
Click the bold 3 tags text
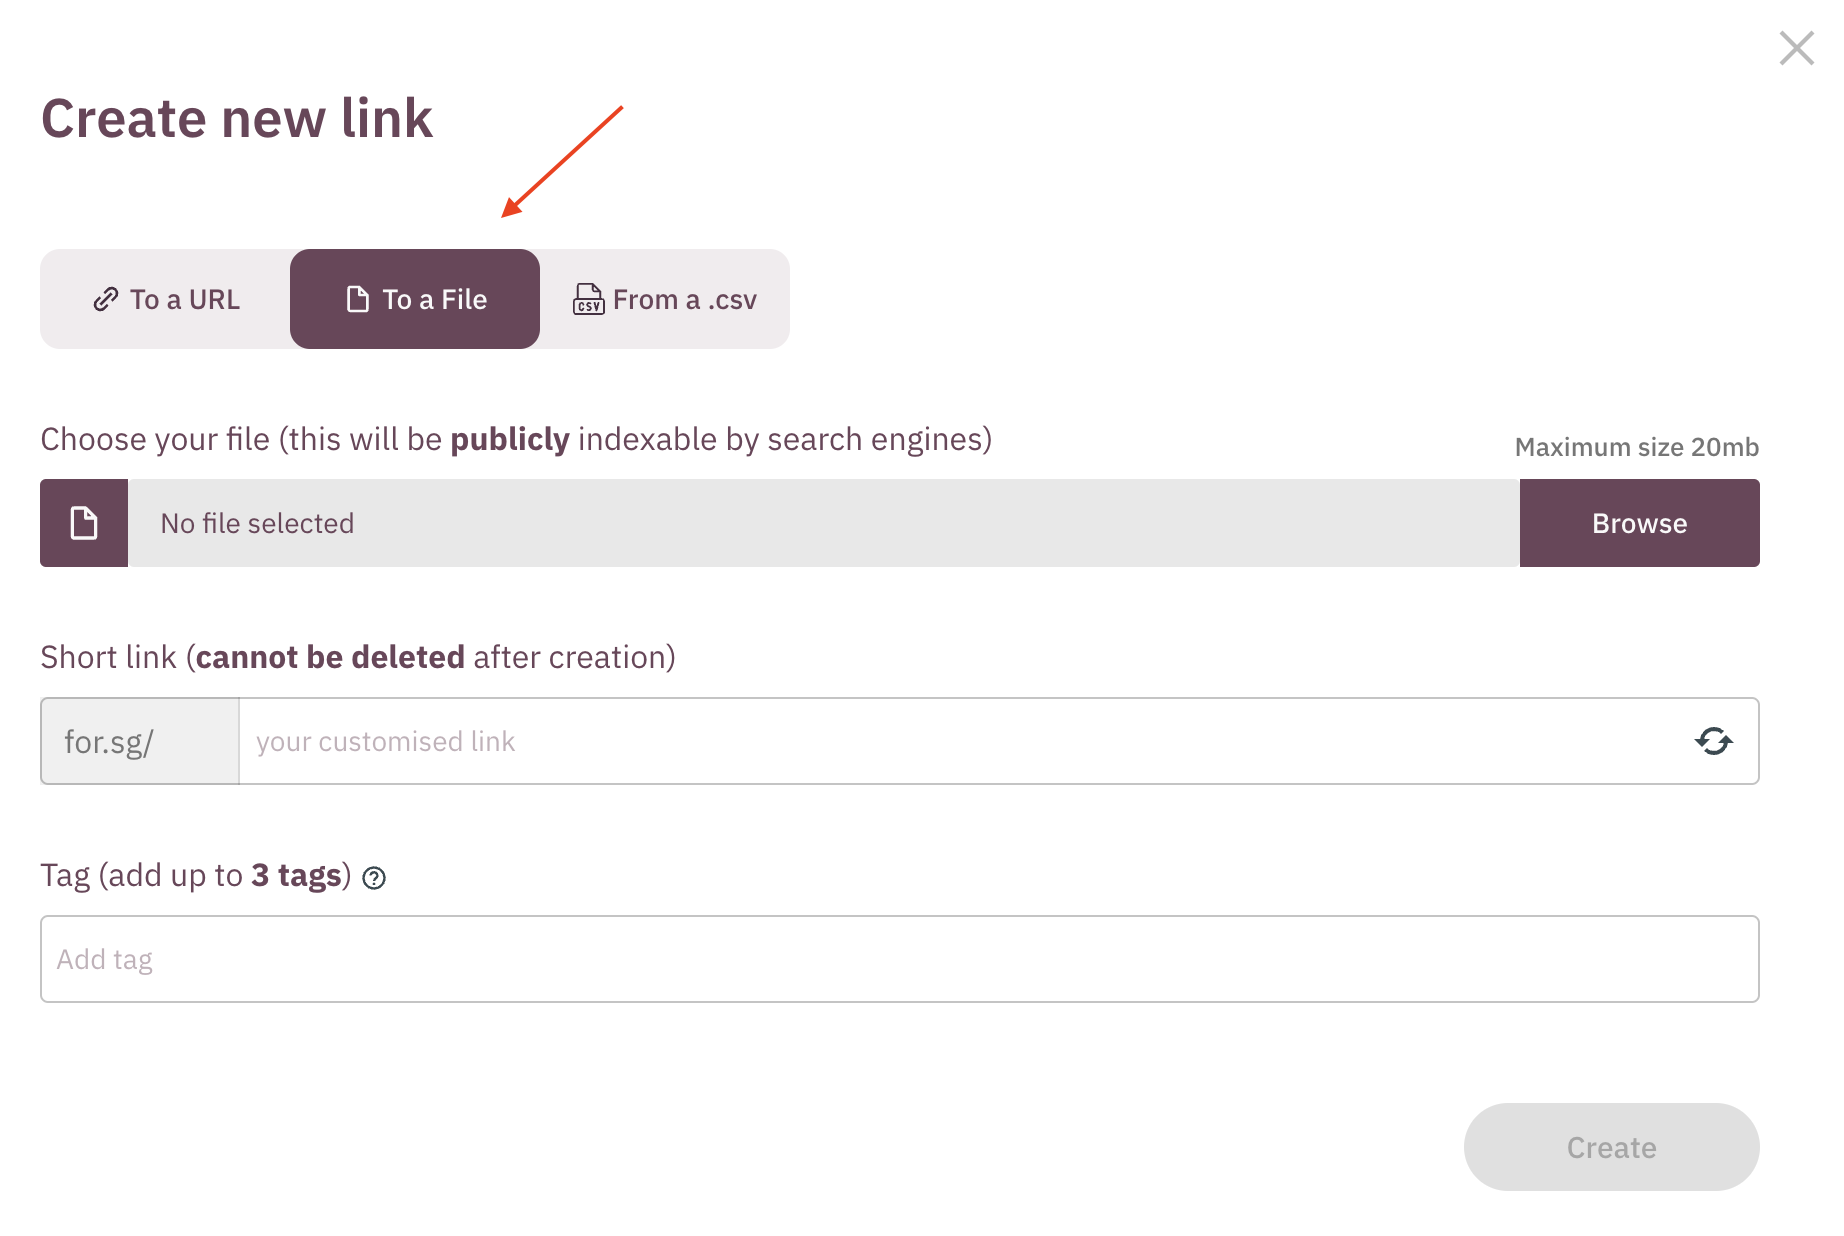pos(297,875)
